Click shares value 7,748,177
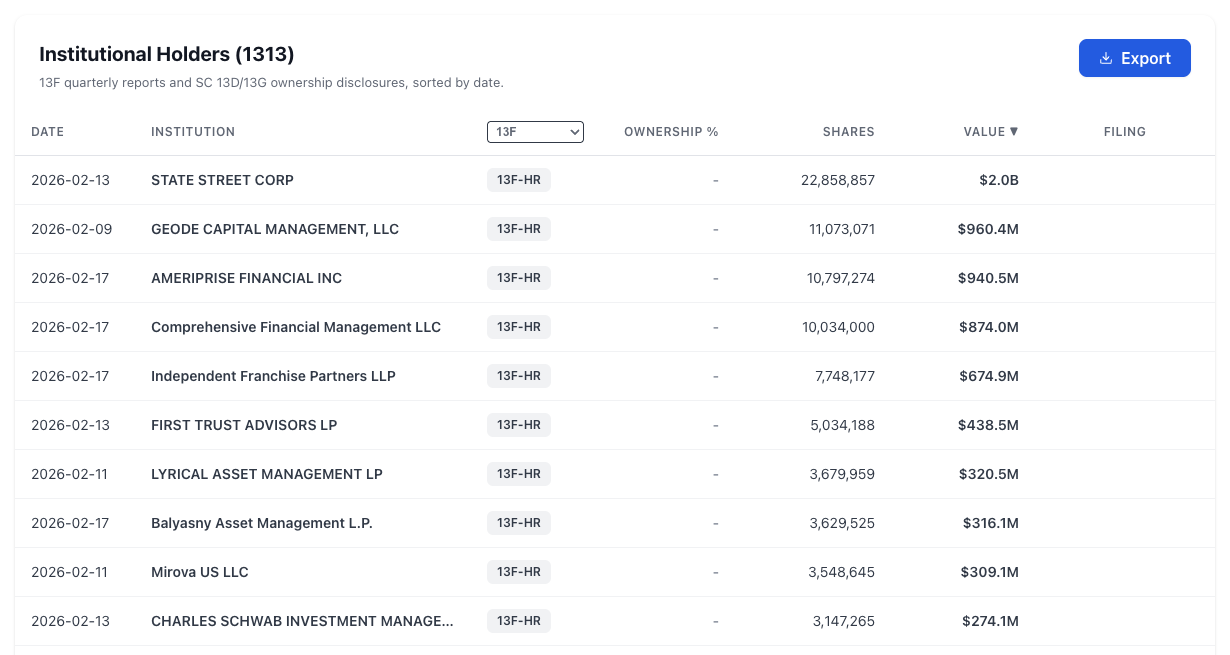 845,376
